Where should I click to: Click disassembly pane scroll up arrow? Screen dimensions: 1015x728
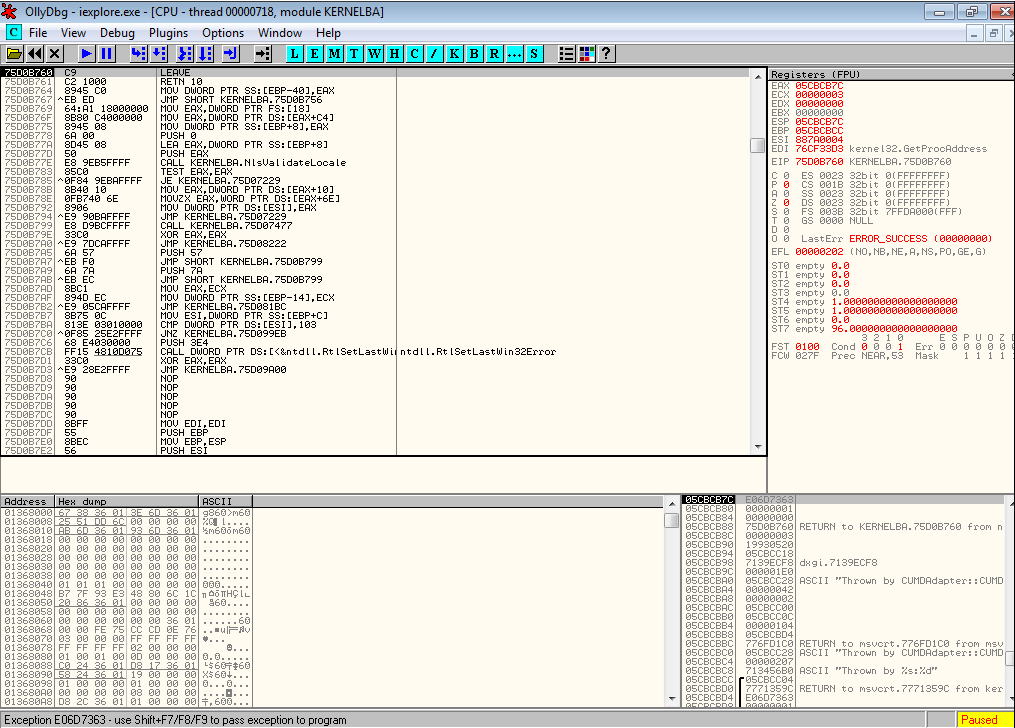coord(758,76)
